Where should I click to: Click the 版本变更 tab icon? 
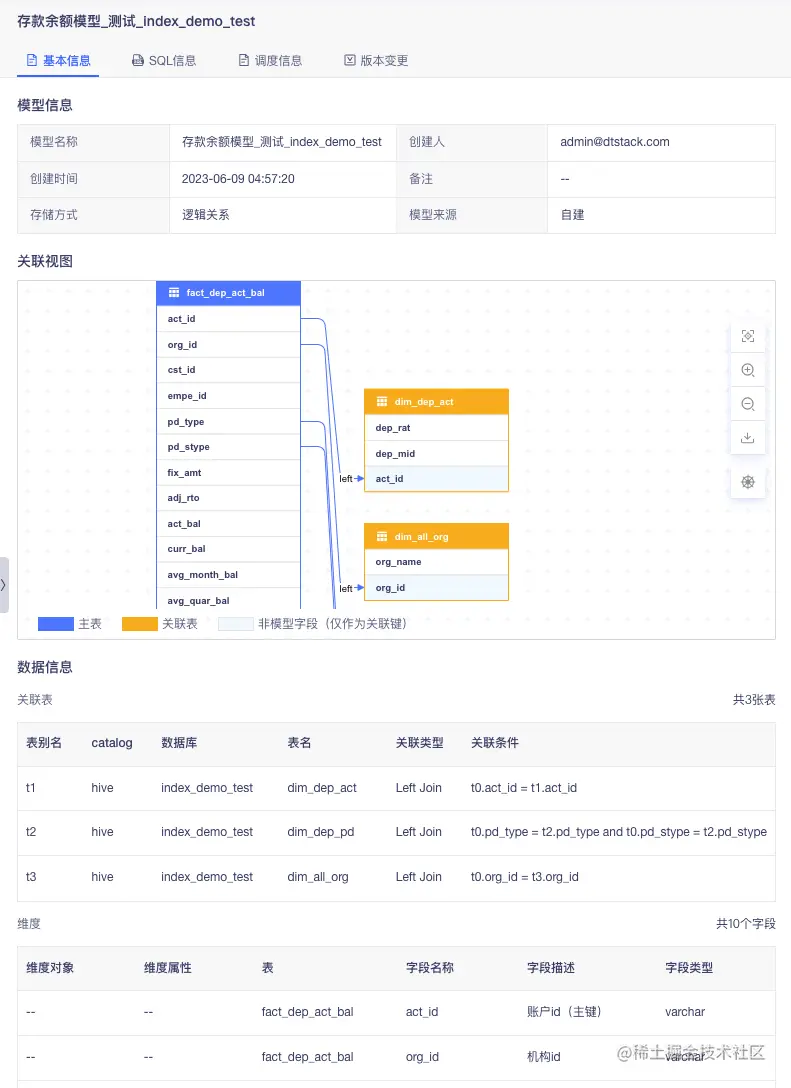350,60
